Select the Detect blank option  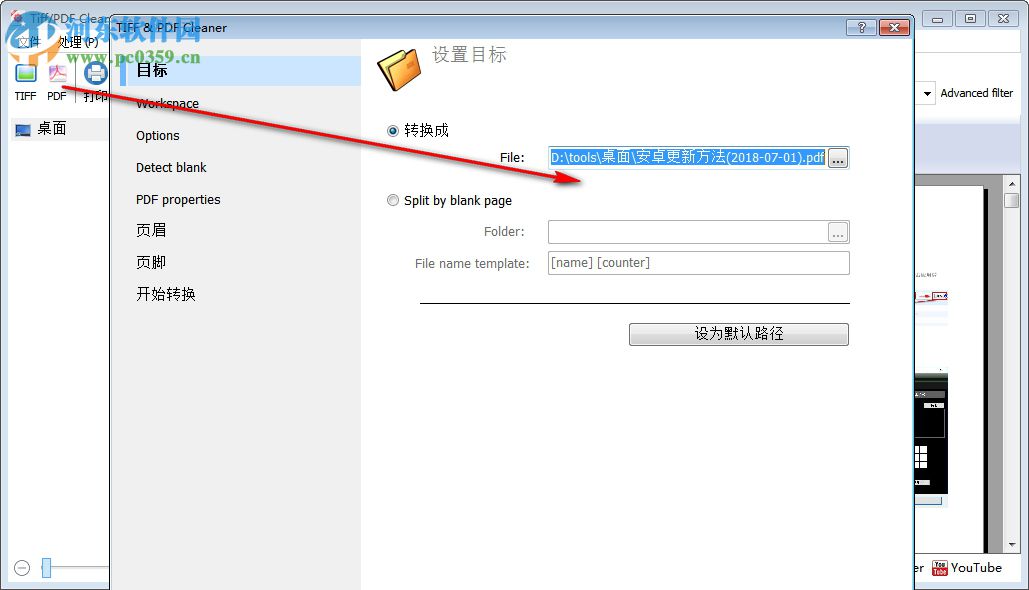click(171, 167)
